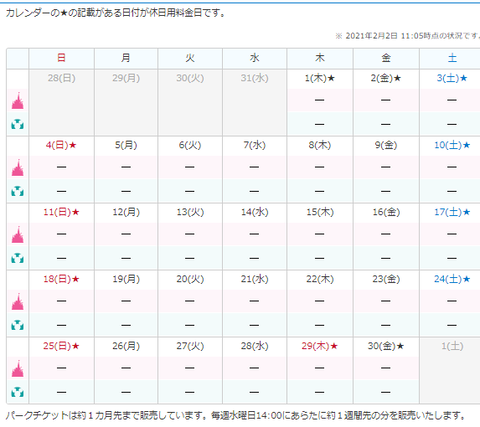Click the date 30(金)★
The height and width of the screenshot is (427, 480).
coord(386,346)
